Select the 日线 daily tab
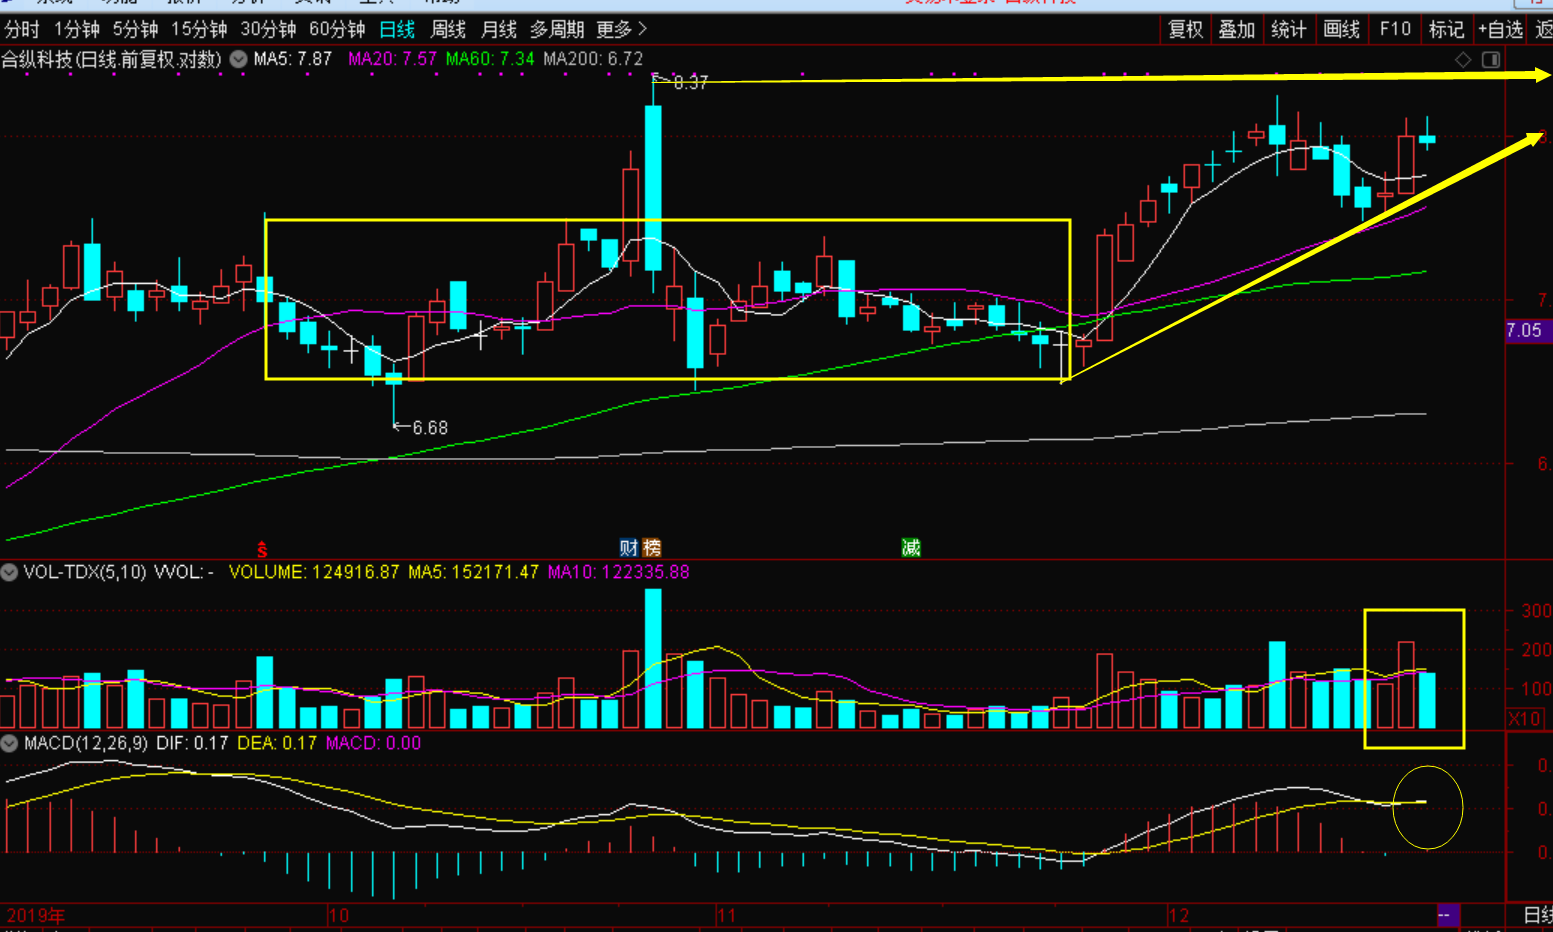This screenshot has height=932, width=1553. [397, 30]
